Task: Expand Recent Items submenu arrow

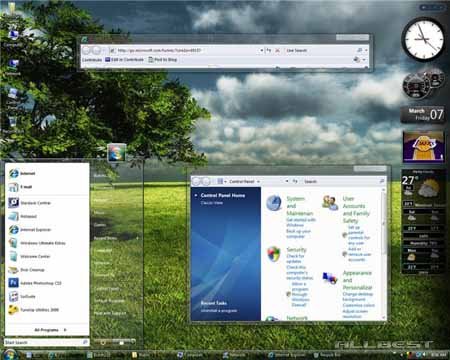Action: tap(137, 238)
